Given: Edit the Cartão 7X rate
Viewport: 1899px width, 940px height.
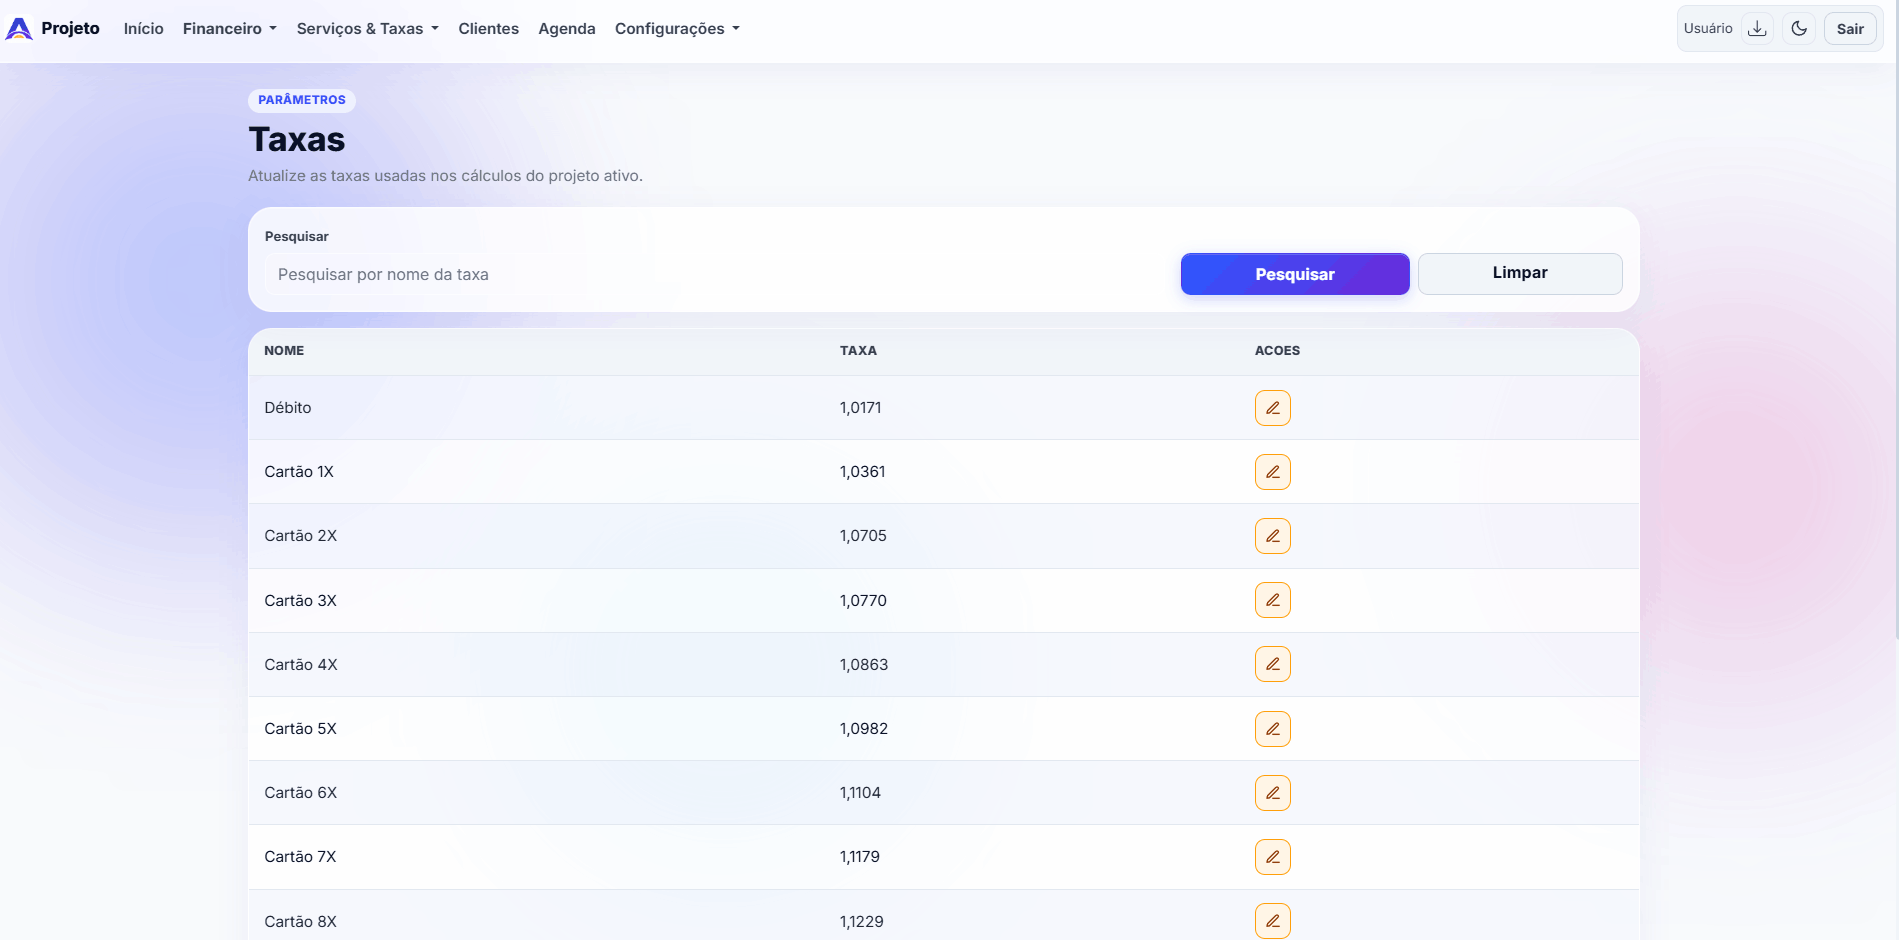Looking at the screenshot, I should pyautogui.click(x=1273, y=857).
